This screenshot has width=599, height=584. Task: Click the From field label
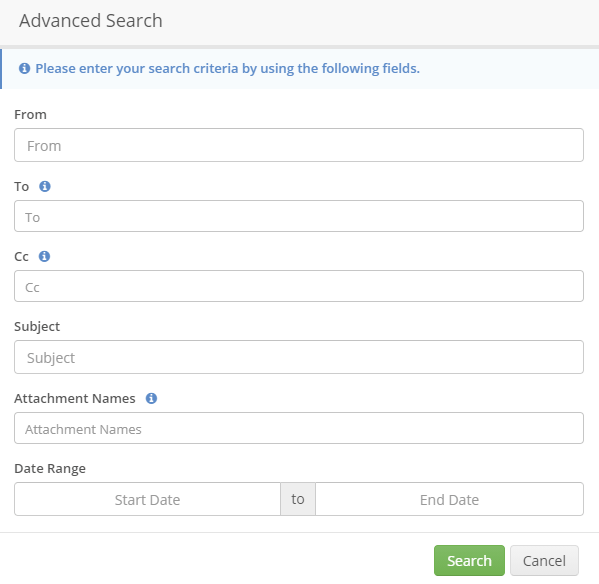pyautogui.click(x=31, y=115)
